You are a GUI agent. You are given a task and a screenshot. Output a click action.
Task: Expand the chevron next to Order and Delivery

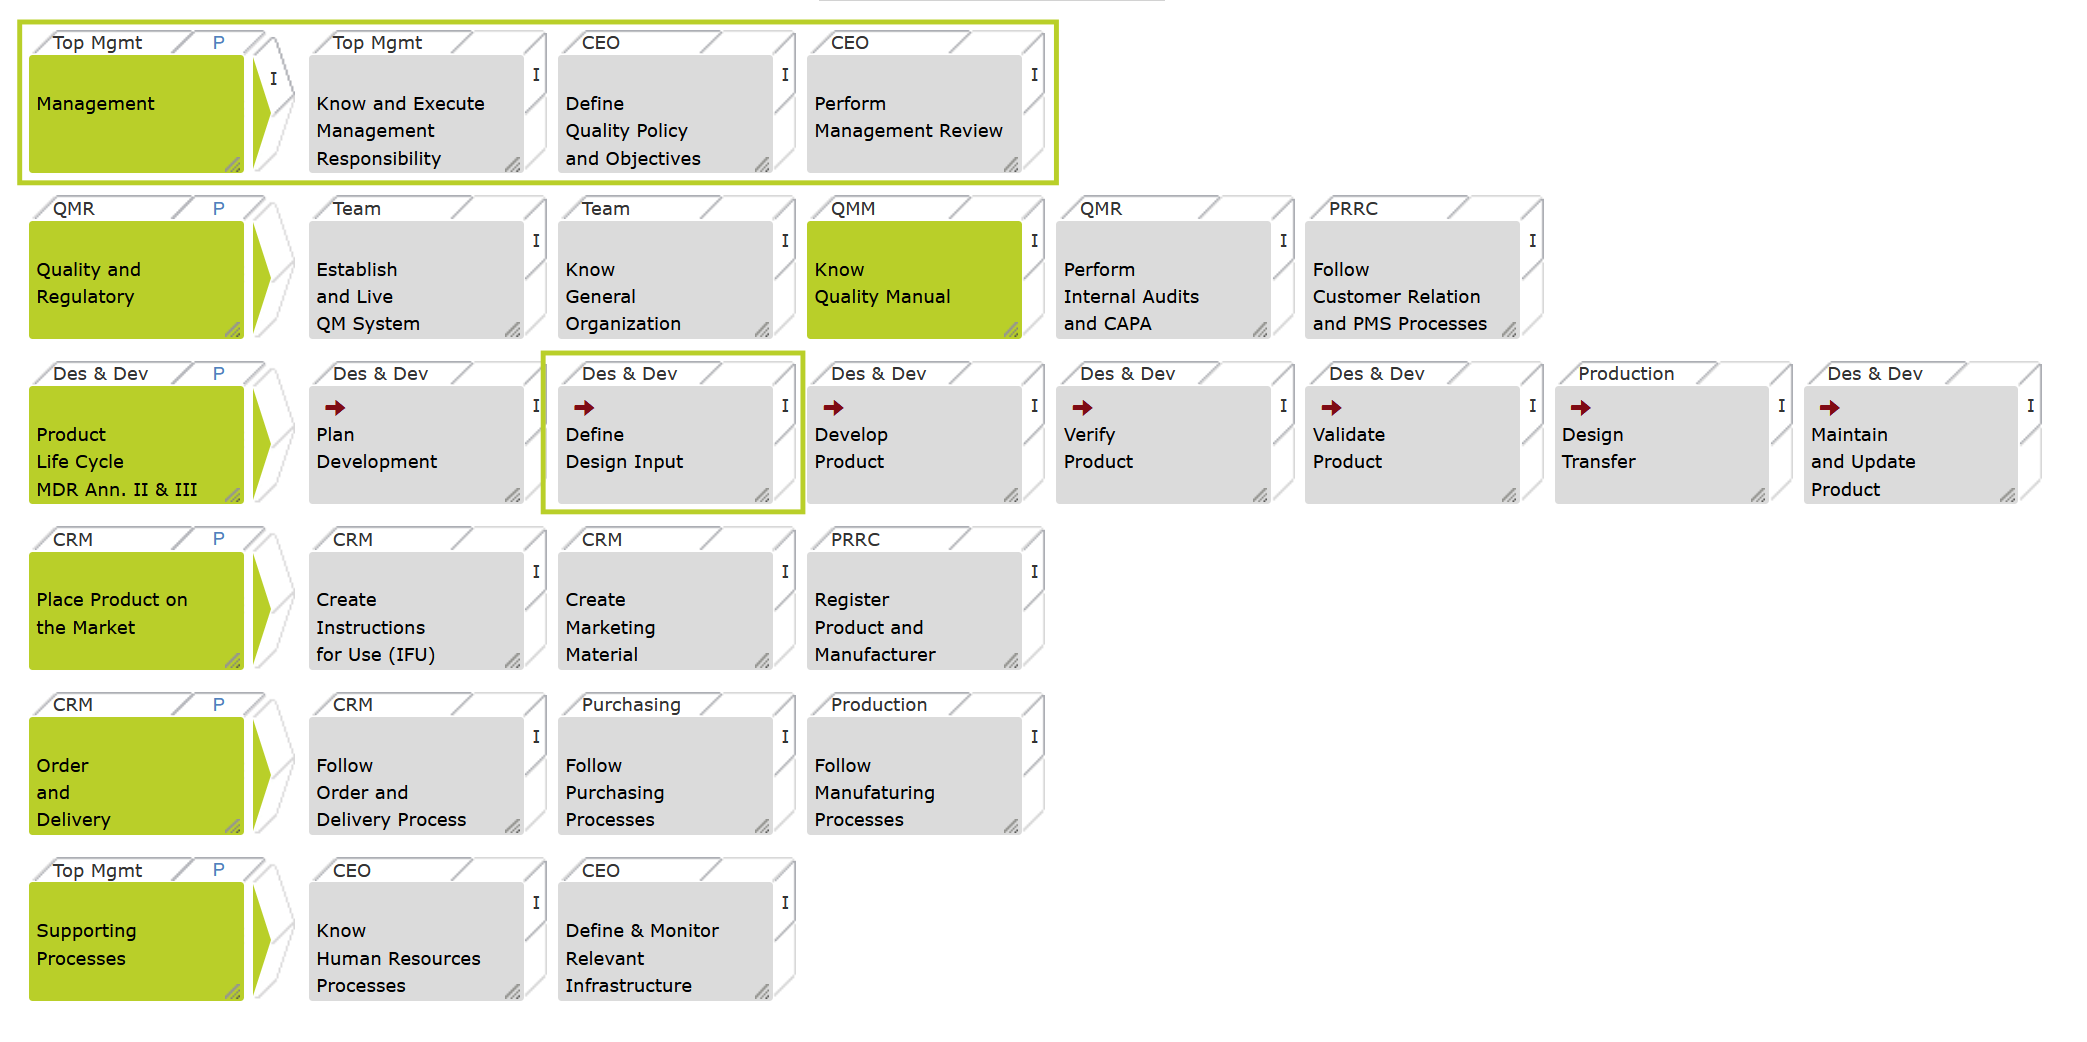[262, 774]
